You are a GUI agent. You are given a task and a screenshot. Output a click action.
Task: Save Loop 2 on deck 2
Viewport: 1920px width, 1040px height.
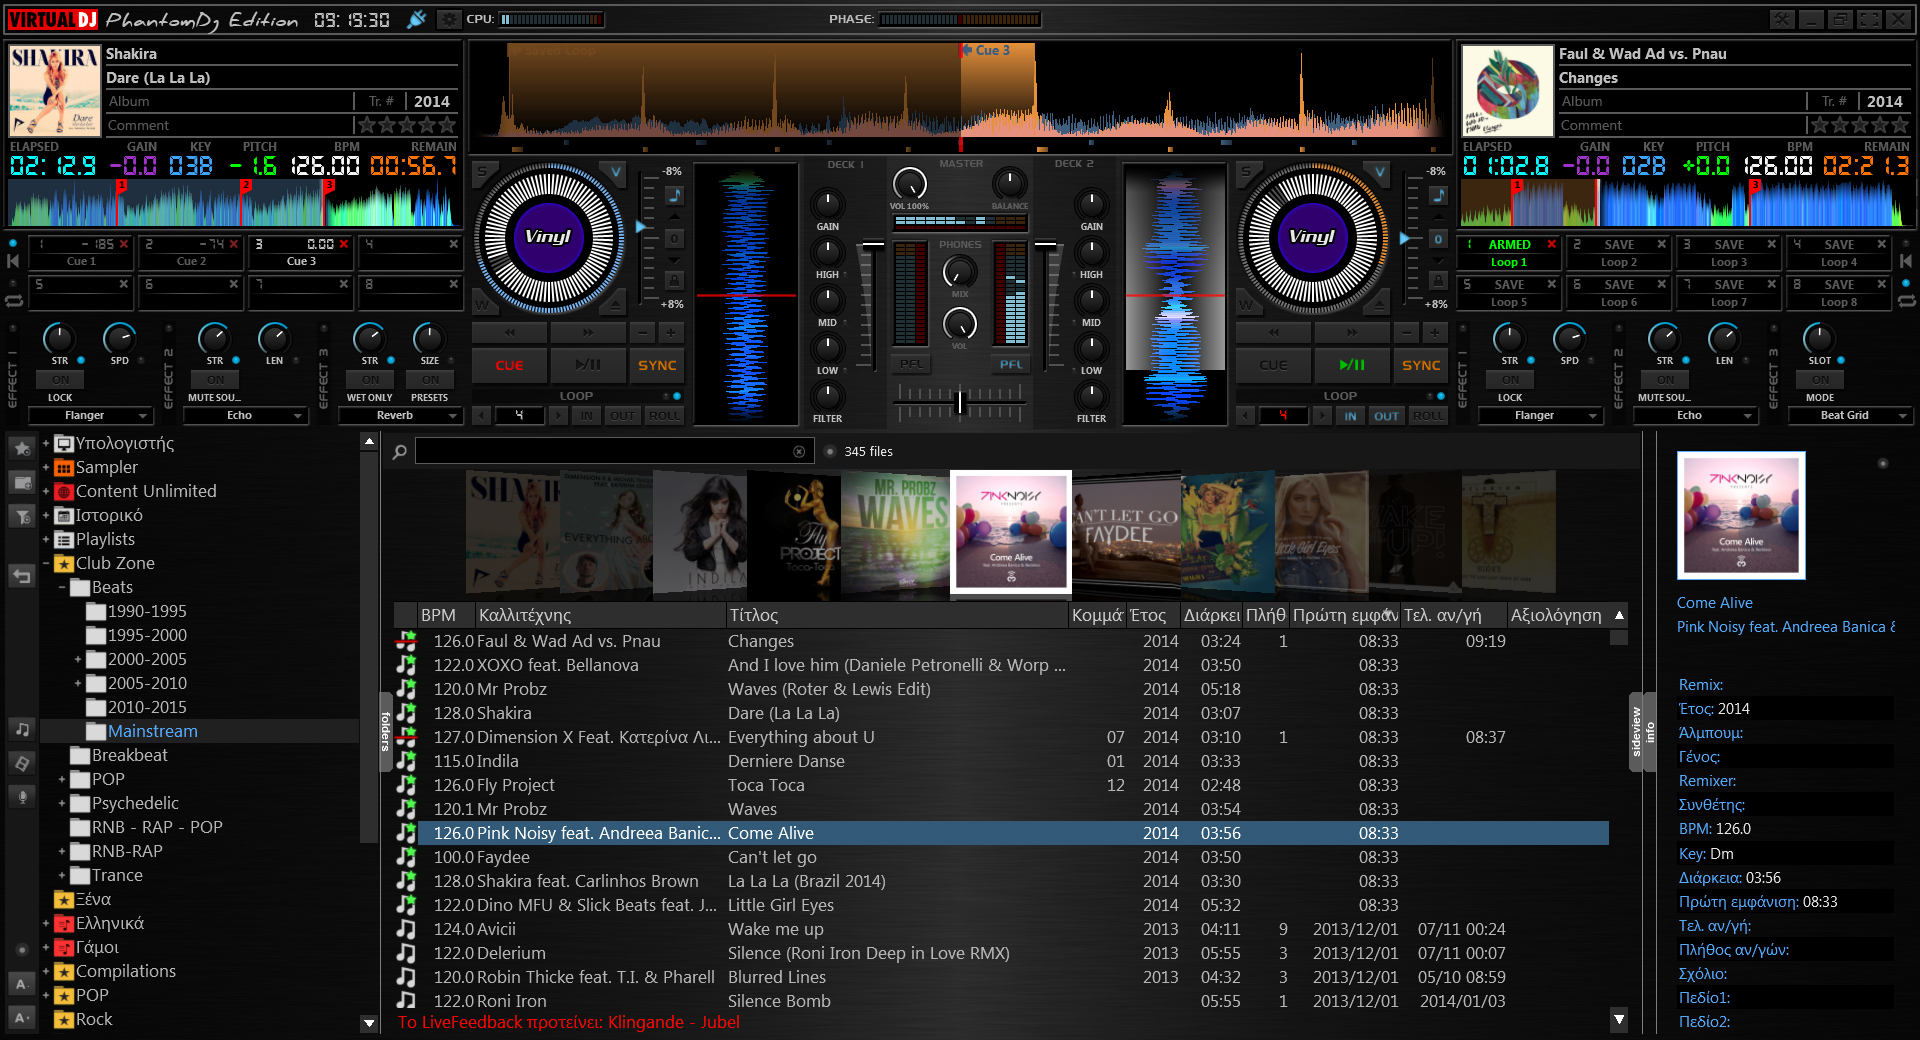(1619, 244)
